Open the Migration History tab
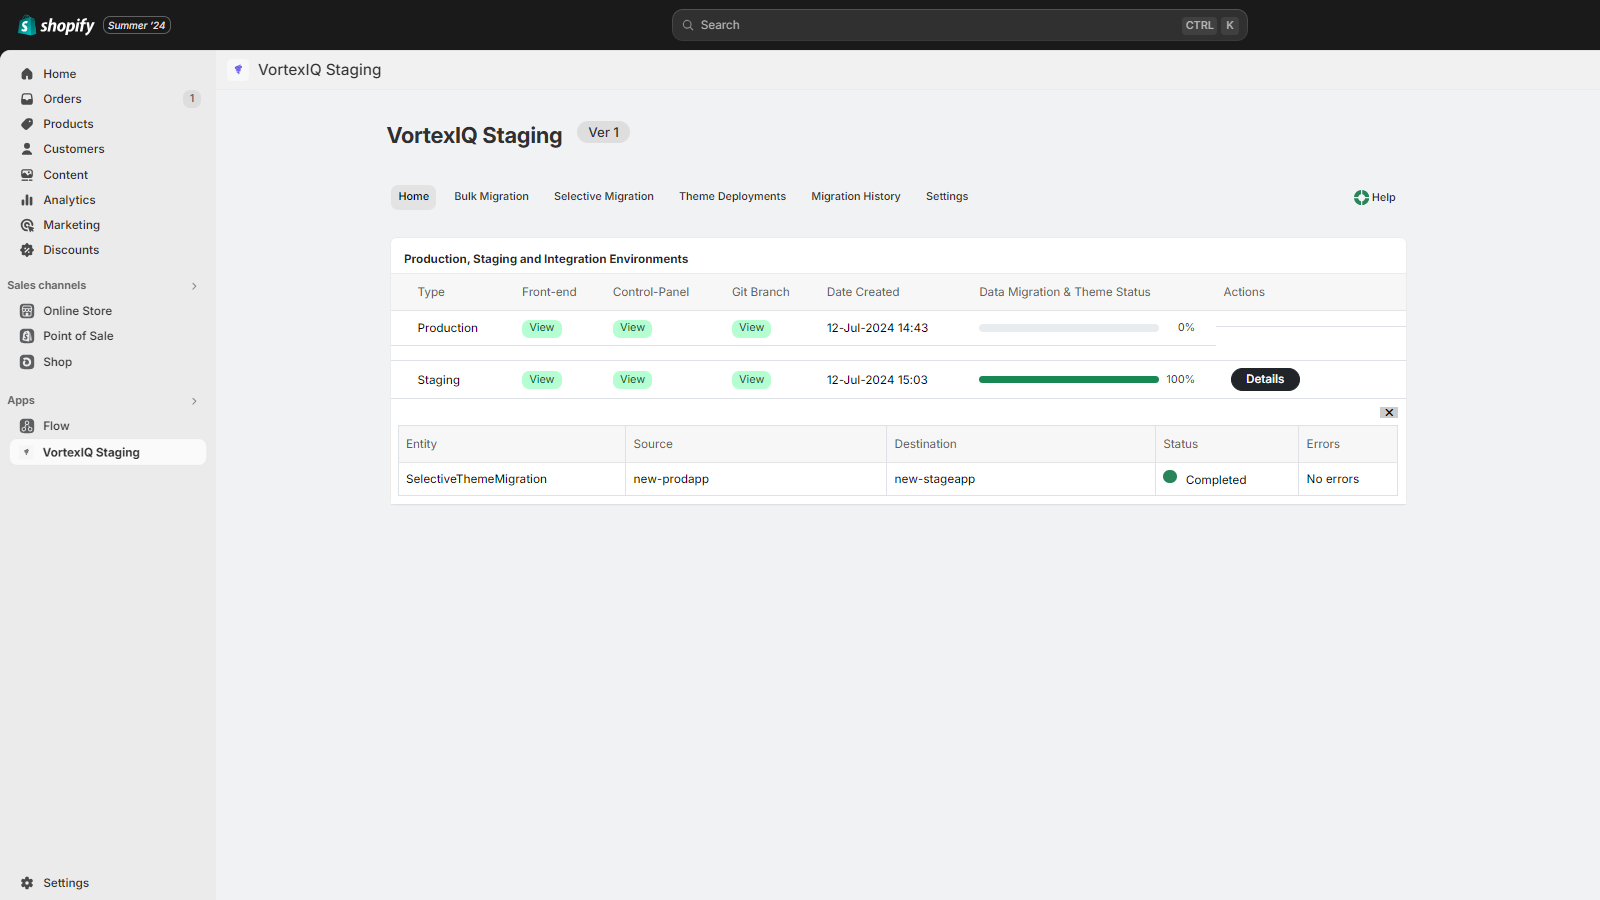1600x900 pixels. click(855, 197)
